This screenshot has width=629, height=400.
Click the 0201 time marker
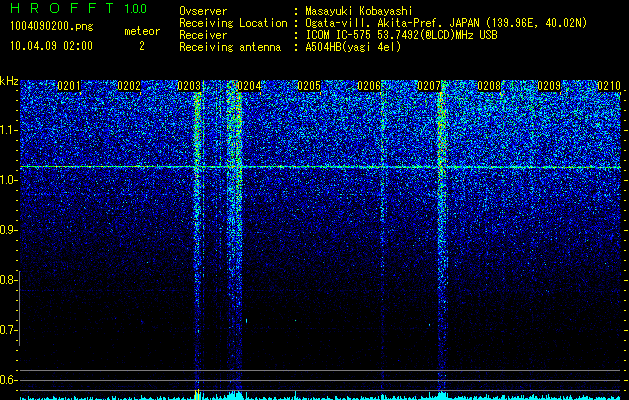point(69,86)
